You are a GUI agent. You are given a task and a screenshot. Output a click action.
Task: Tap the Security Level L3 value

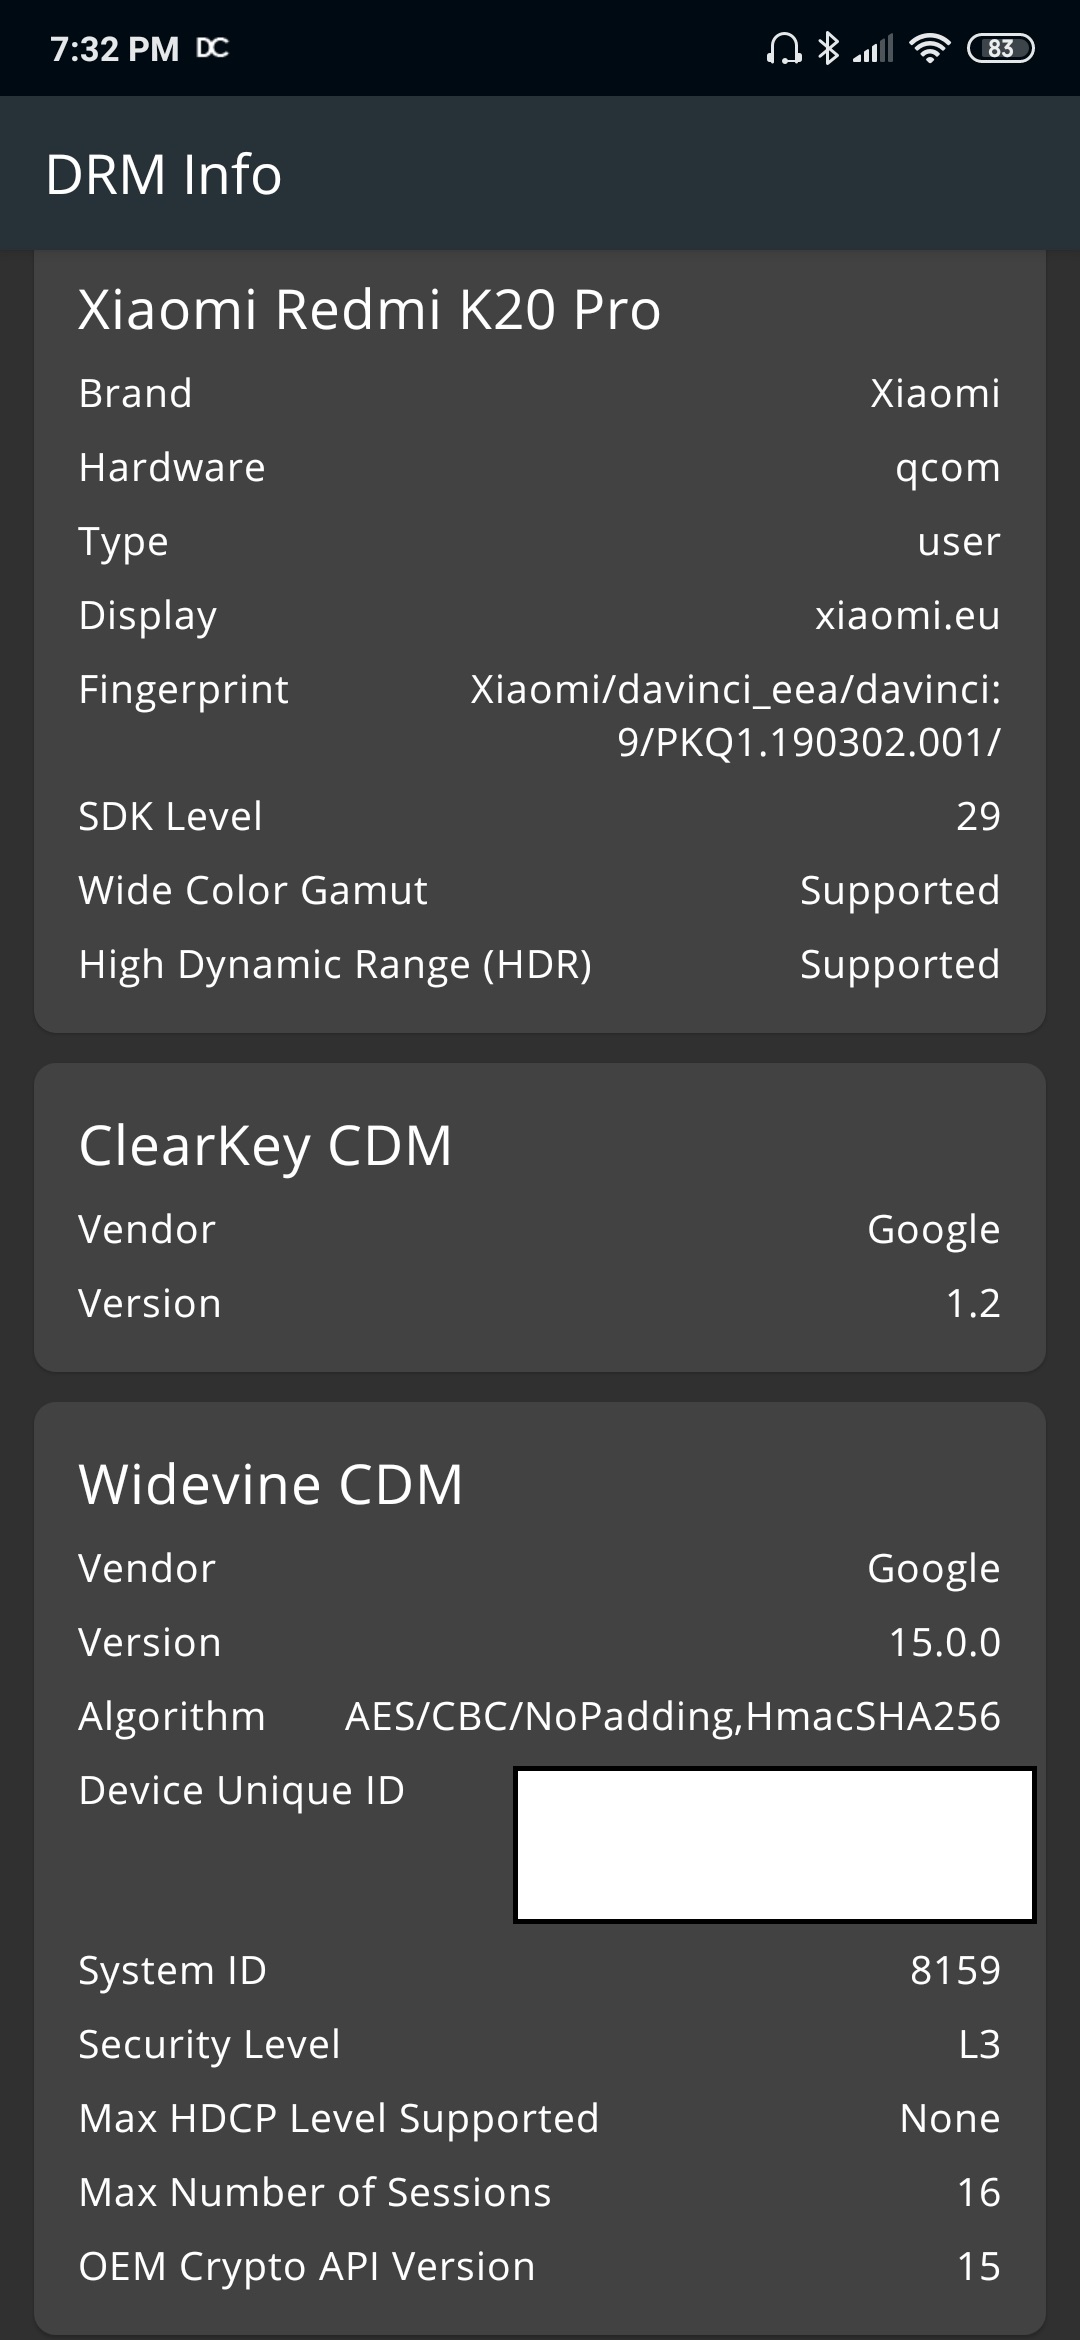pyautogui.click(x=979, y=2044)
